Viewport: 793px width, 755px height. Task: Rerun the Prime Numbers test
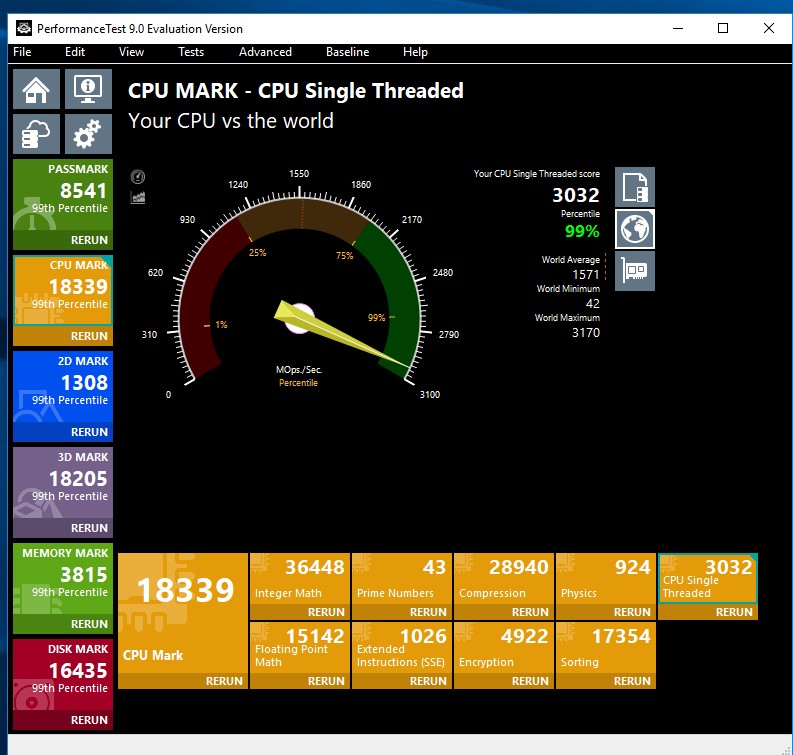402,612
